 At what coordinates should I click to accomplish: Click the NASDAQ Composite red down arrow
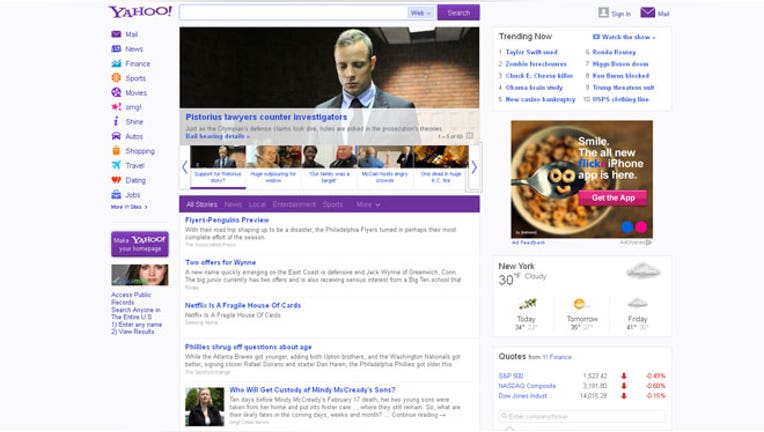[x=624, y=386]
